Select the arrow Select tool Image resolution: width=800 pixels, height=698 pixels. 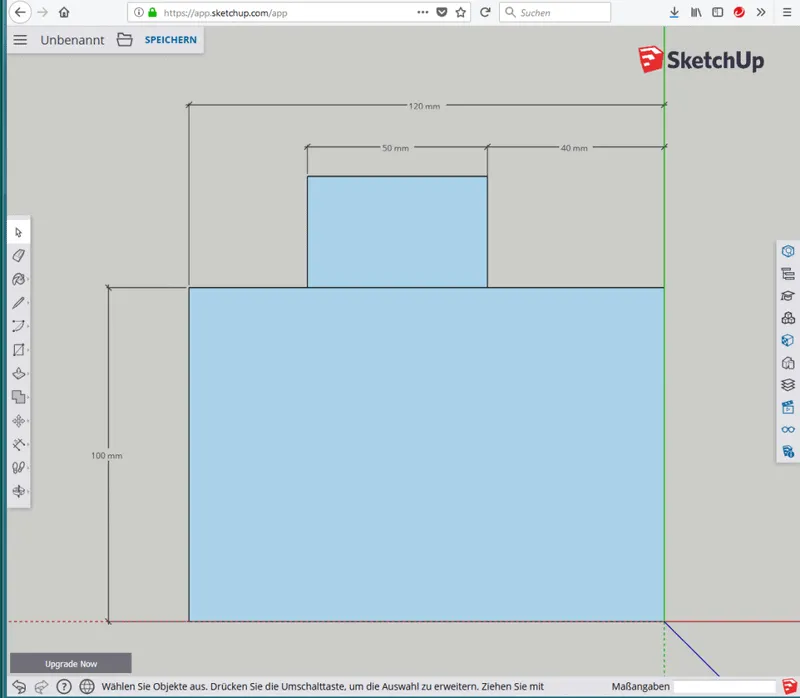tap(17, 231)
